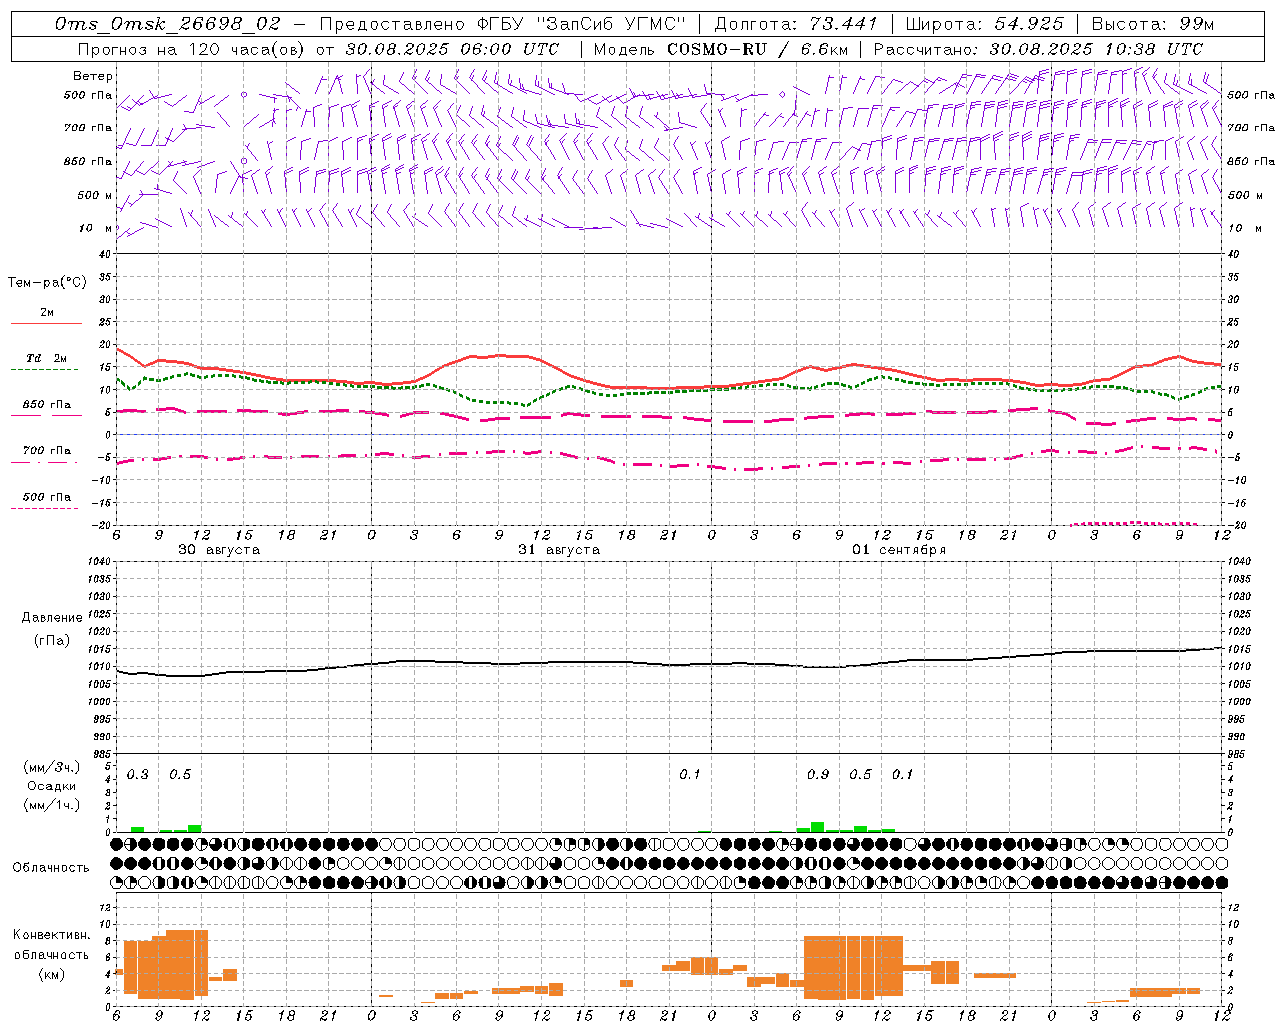
Task: Click the "(мм/3ч.)" precipitation unit label
Action: pos(51,768)
